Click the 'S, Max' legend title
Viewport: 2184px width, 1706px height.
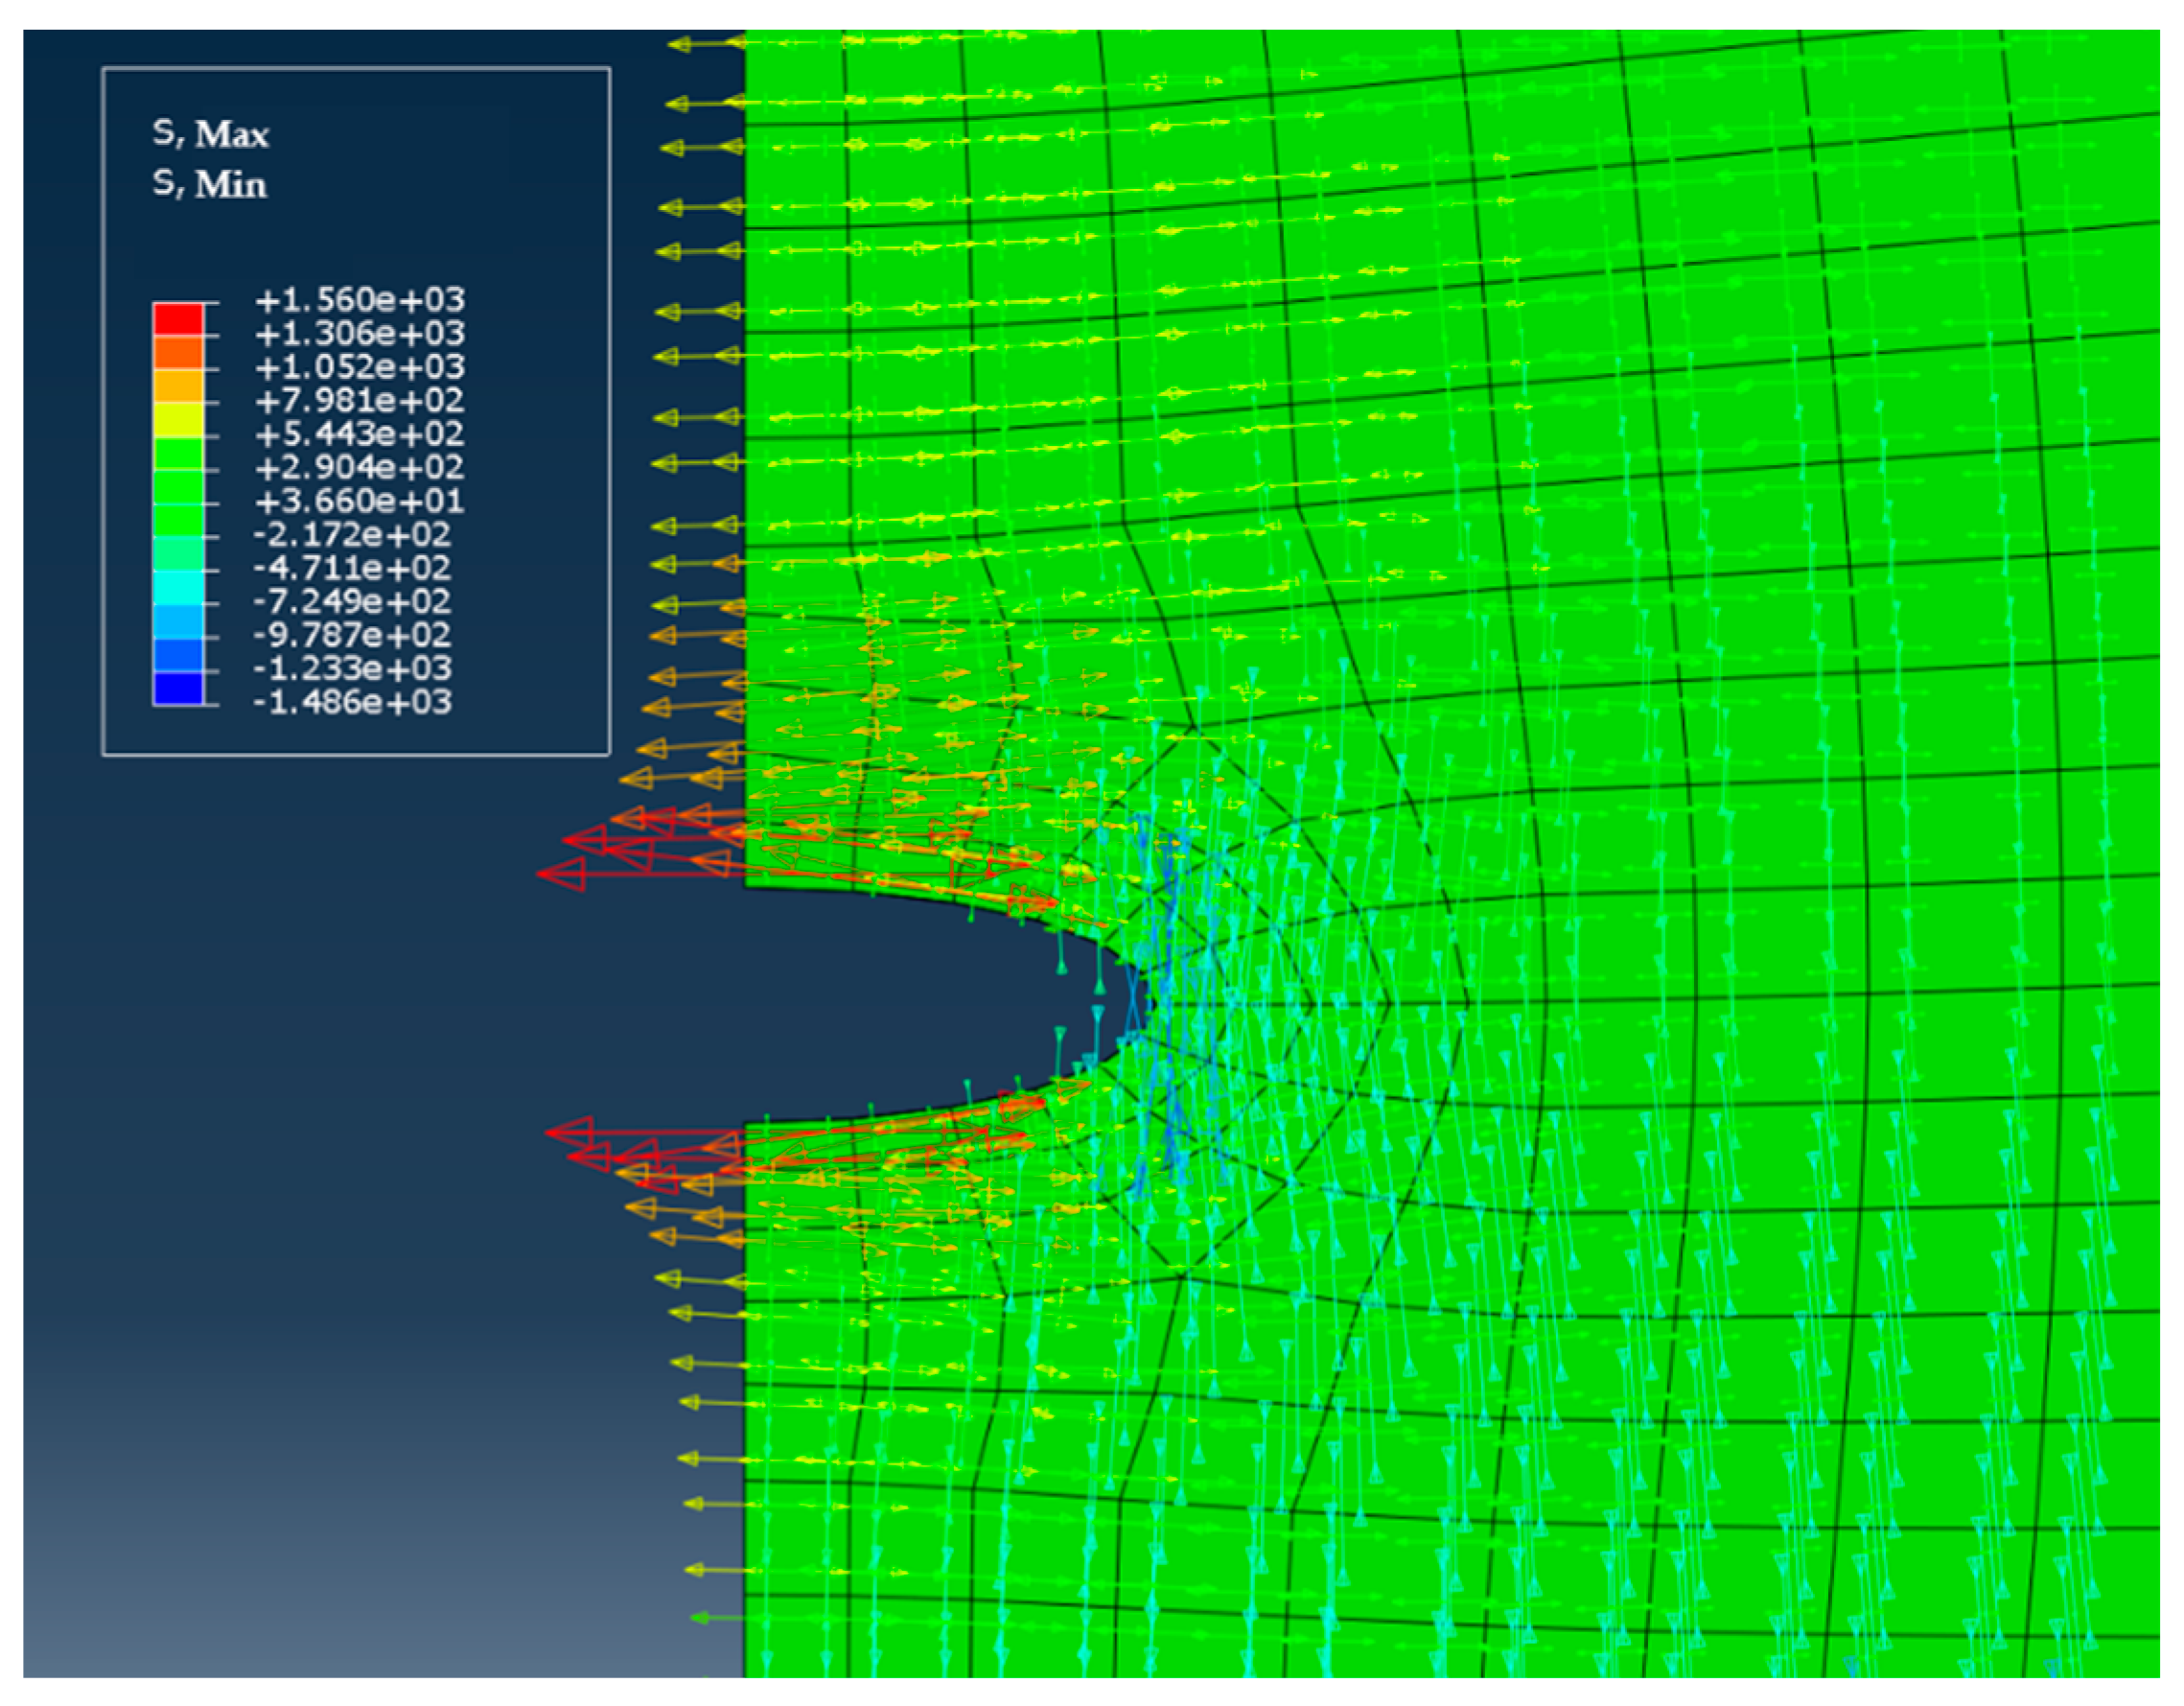click(211, 134)
